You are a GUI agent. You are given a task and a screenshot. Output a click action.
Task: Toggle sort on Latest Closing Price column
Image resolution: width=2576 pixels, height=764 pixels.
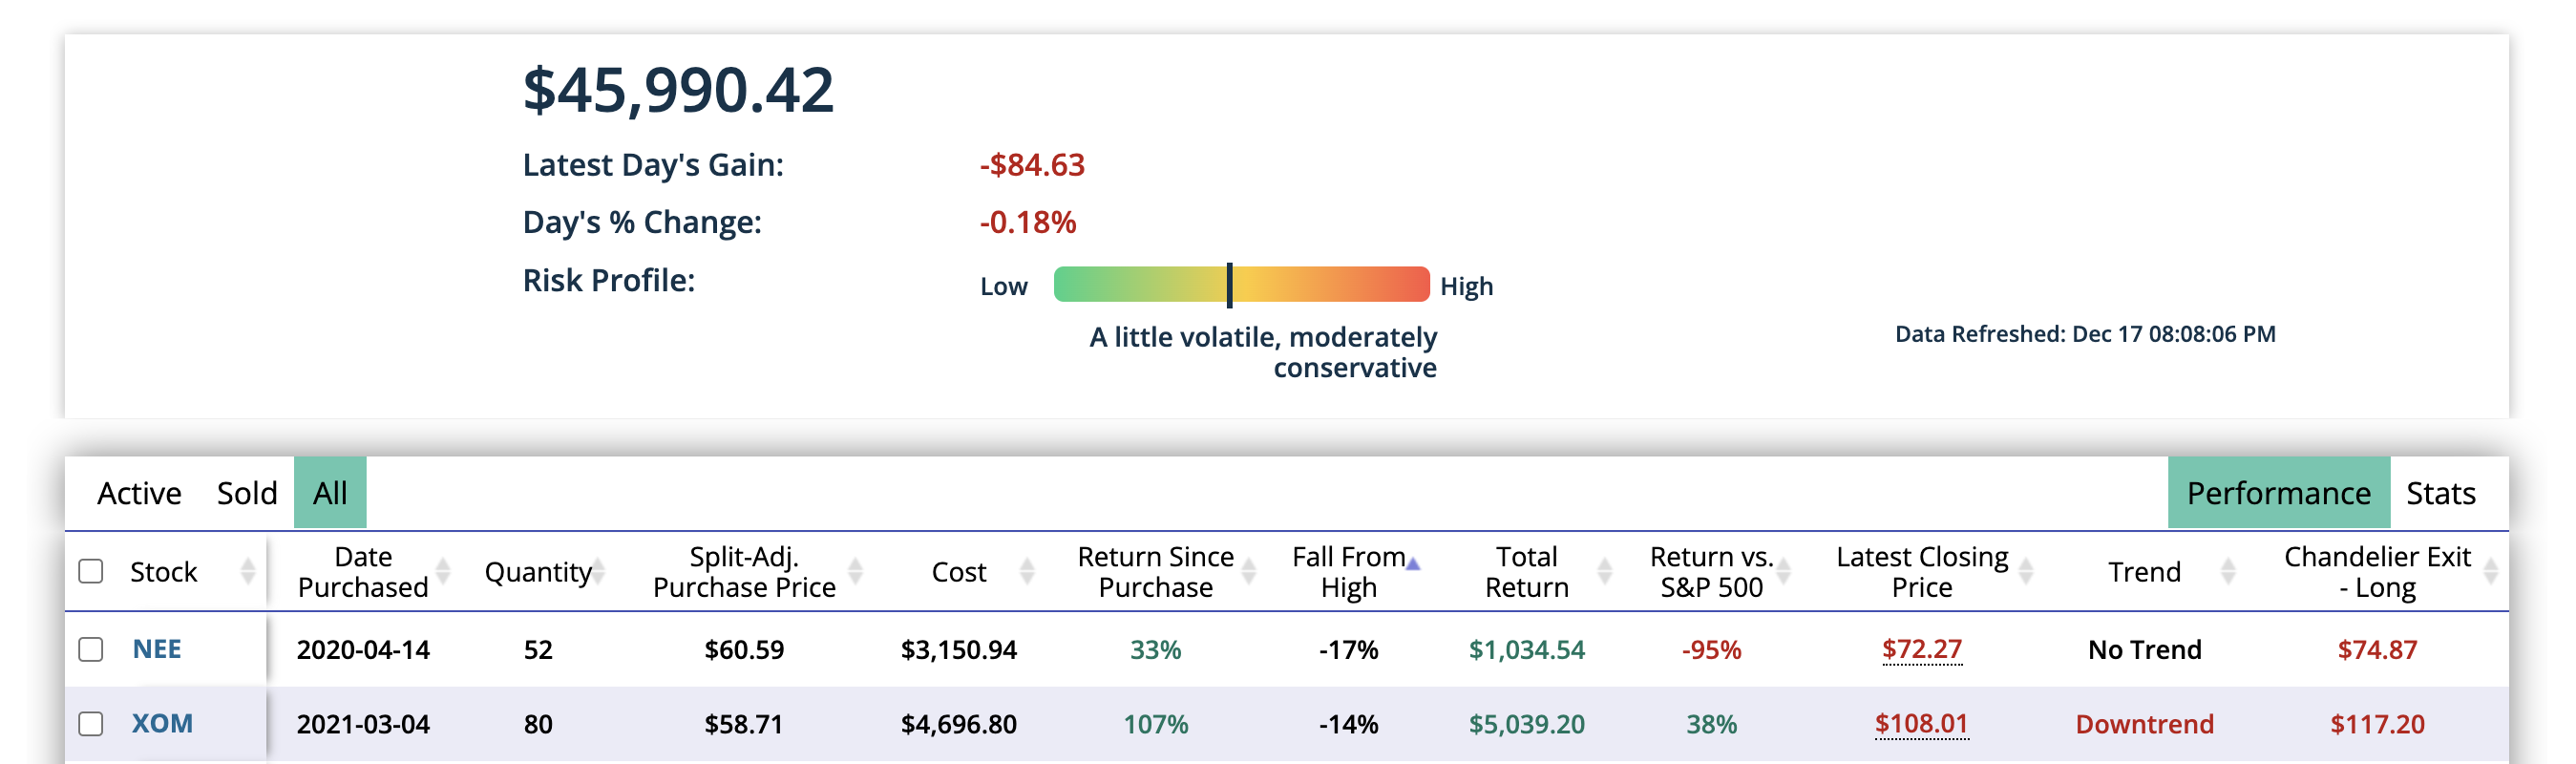coord(2026,571)
